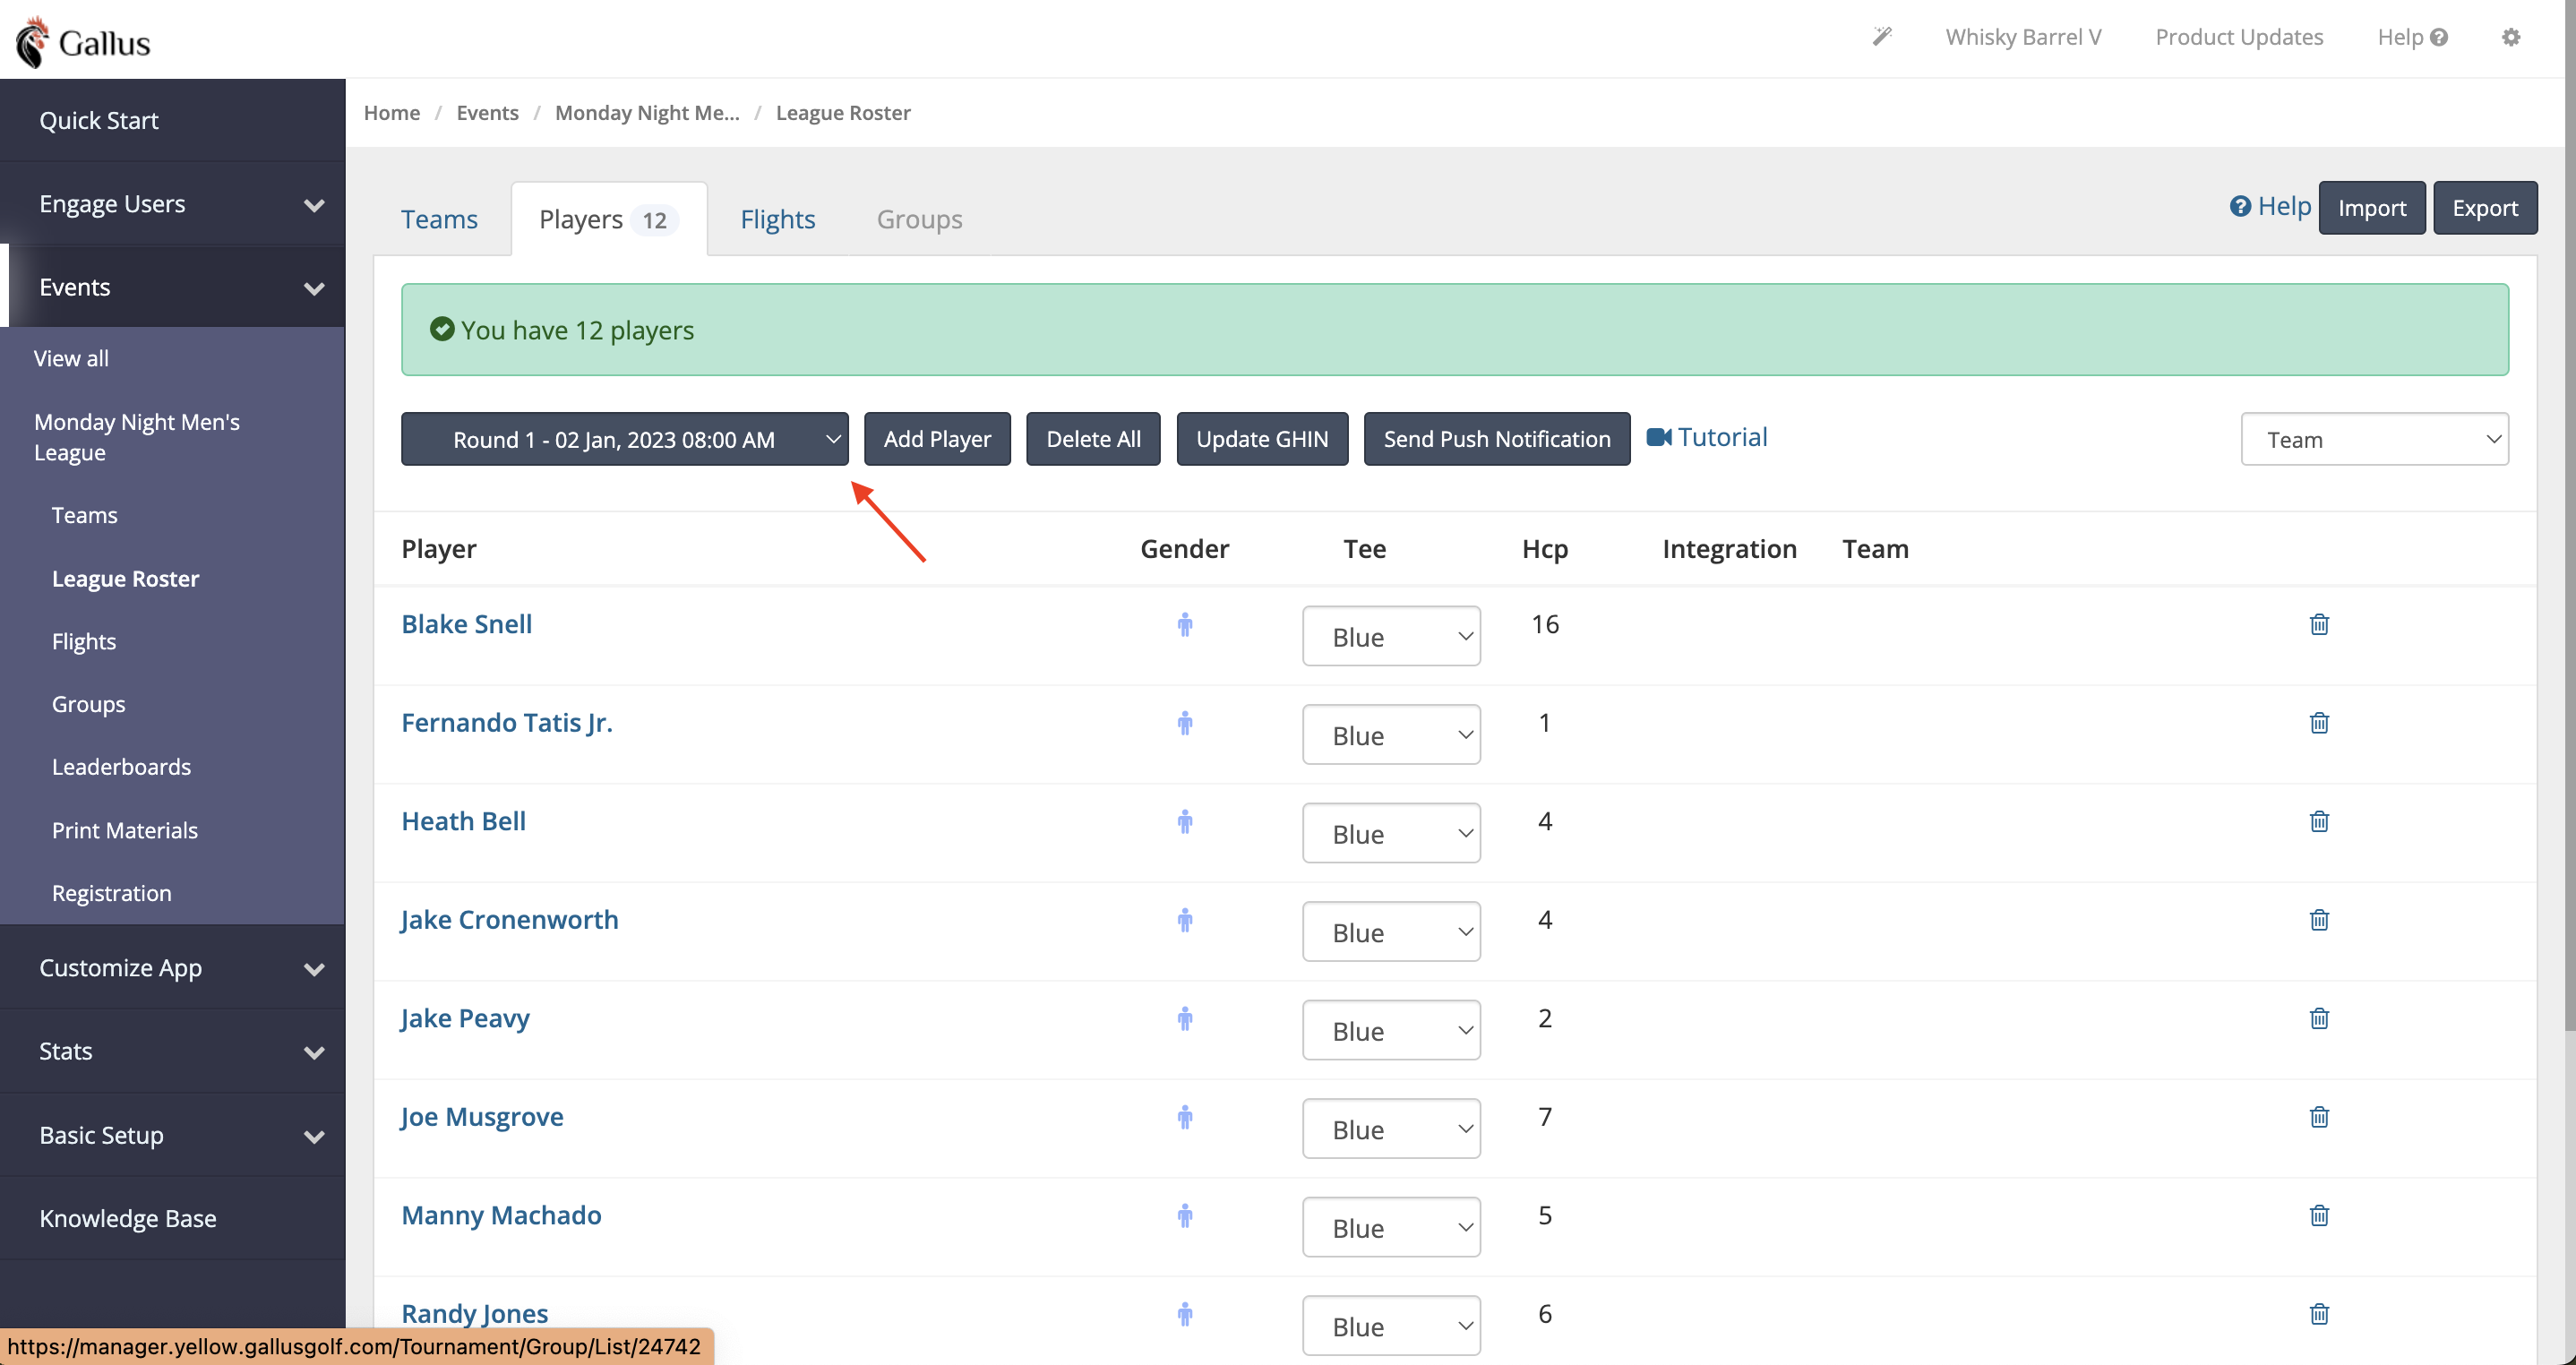
Task: Delete Jake Peavy with trash icon
Action: pyautogui.click(x=2319, y=1018)
